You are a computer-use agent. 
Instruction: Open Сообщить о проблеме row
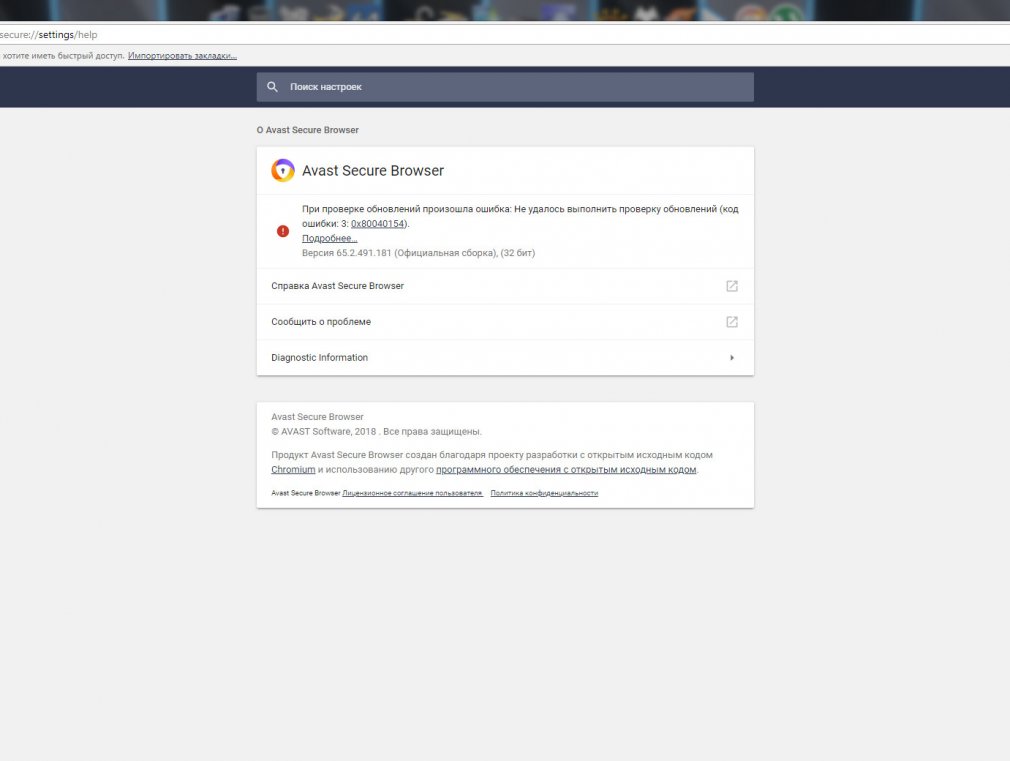click(505, 322)
